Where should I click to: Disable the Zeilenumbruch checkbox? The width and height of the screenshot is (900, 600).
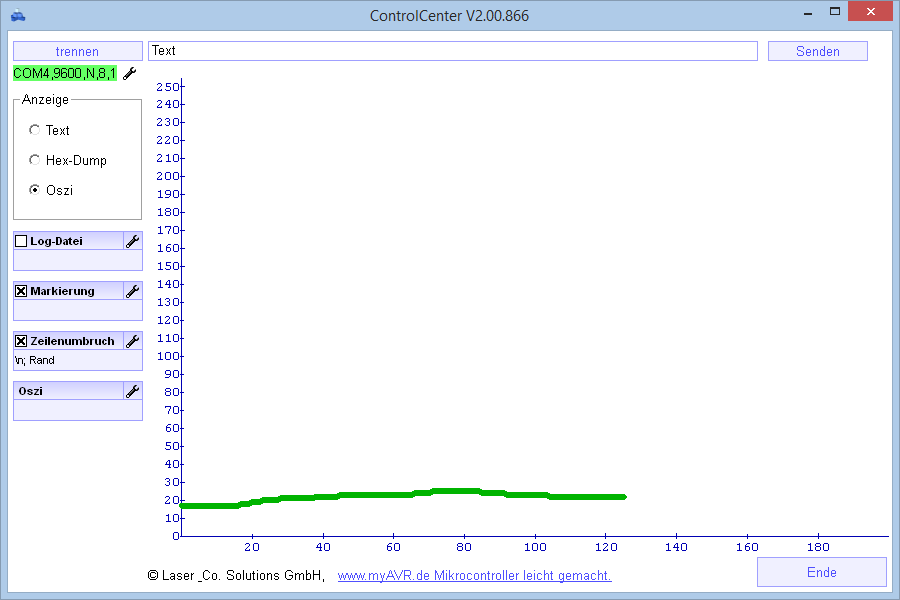click(21, 341)
